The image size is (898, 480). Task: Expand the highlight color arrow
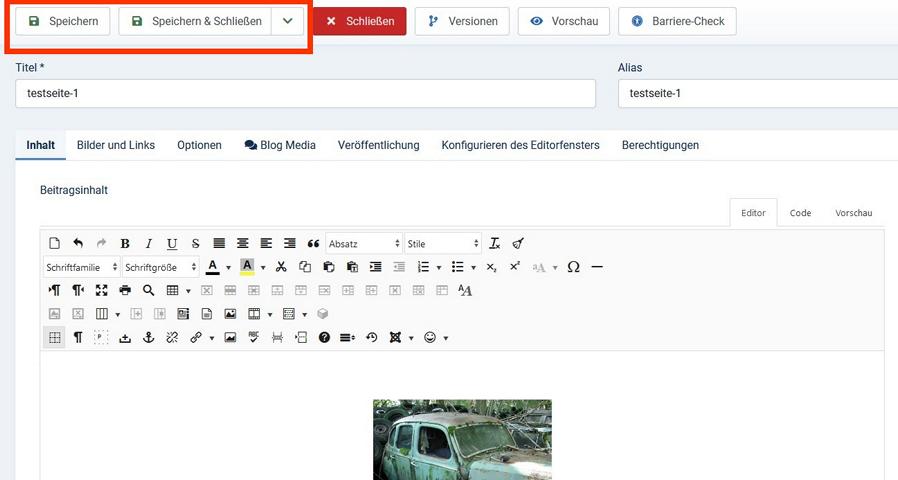point(263,267)
